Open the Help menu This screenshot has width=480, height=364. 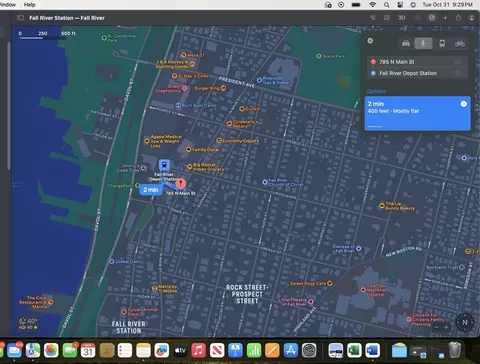29,5
